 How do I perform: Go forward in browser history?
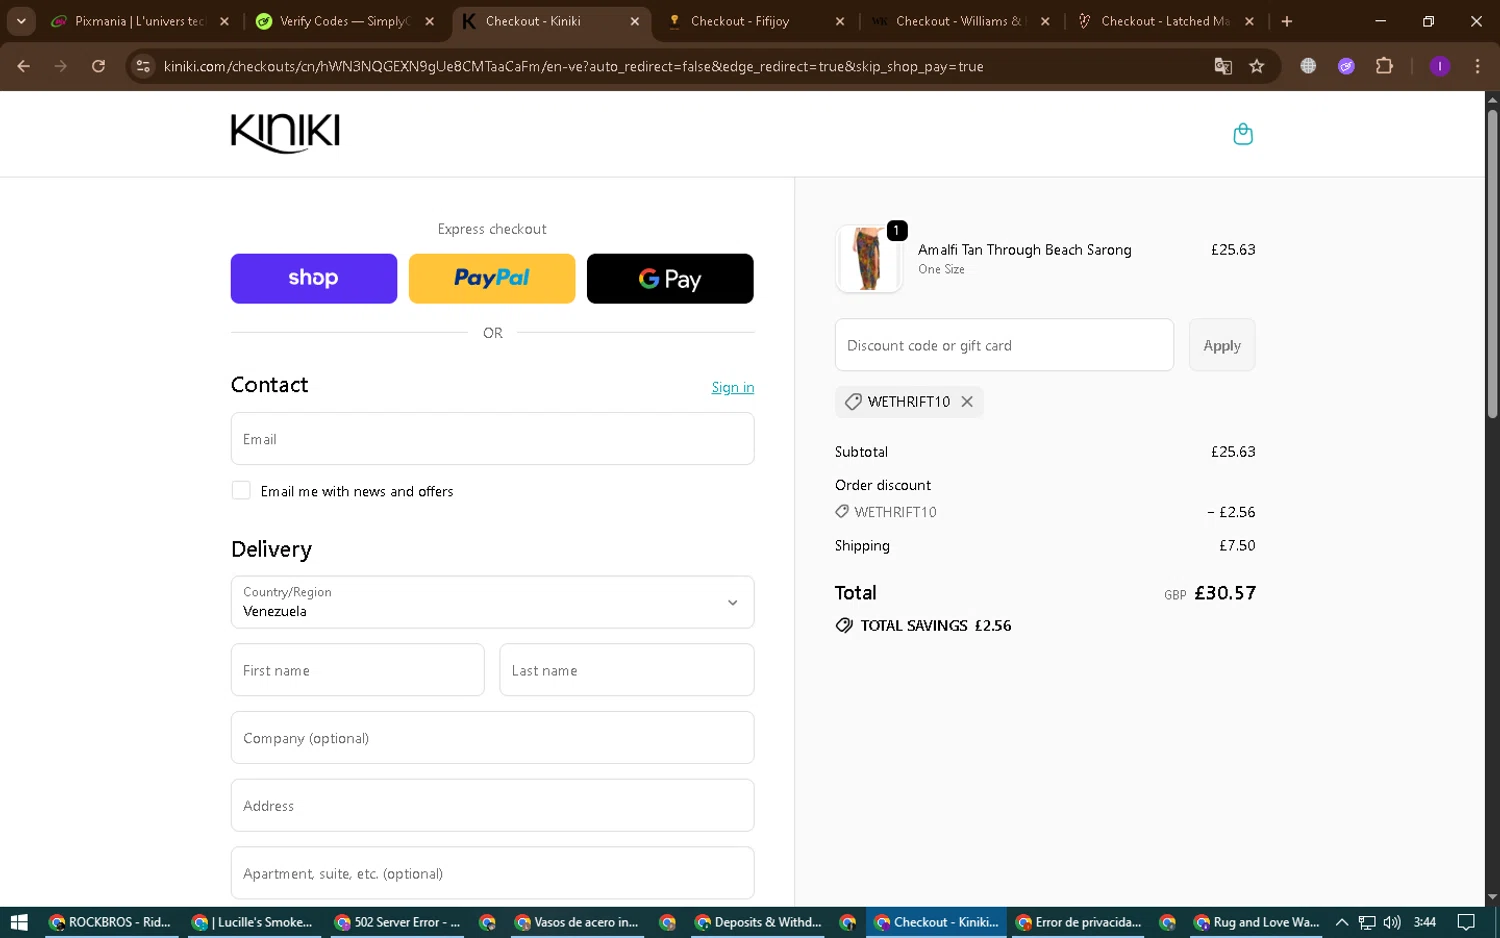[61, 66]
